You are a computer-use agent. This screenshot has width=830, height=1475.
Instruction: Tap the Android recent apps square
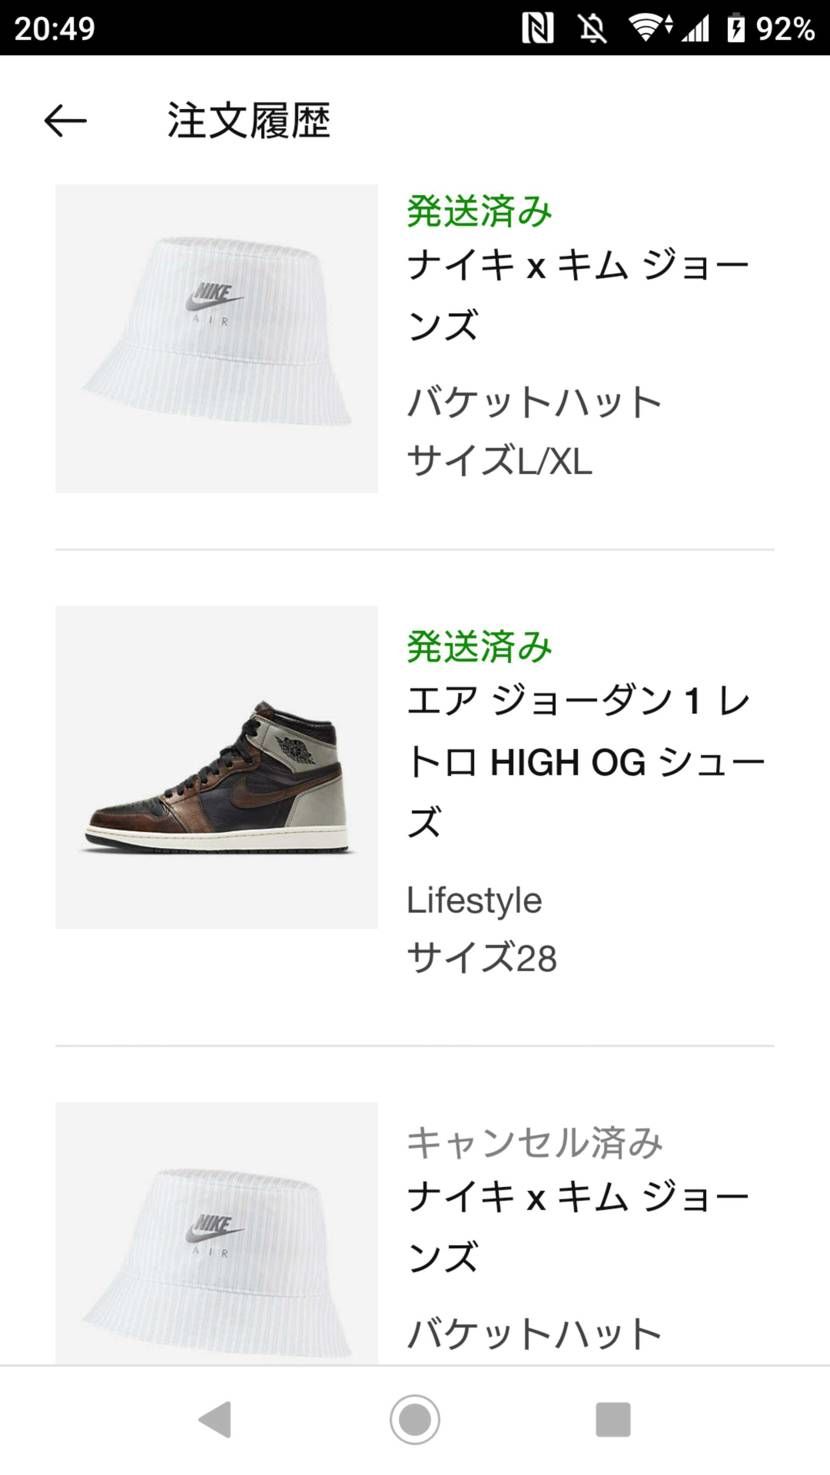[613, 1419]
